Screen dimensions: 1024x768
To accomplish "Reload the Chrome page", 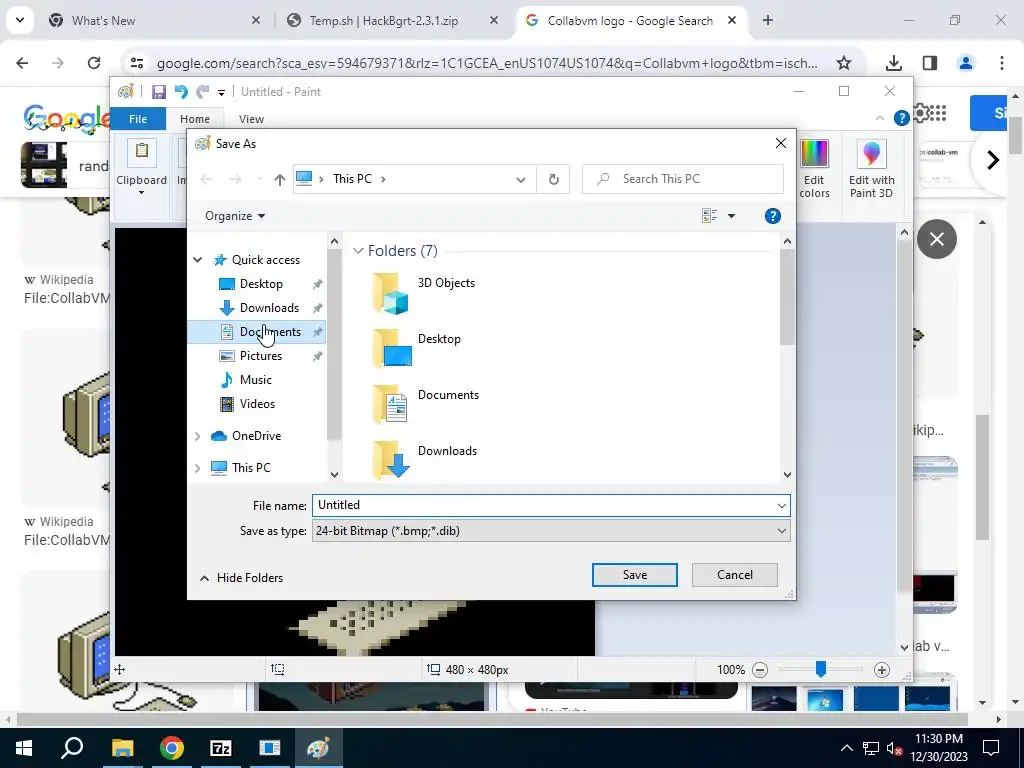I will pos(94,63).
